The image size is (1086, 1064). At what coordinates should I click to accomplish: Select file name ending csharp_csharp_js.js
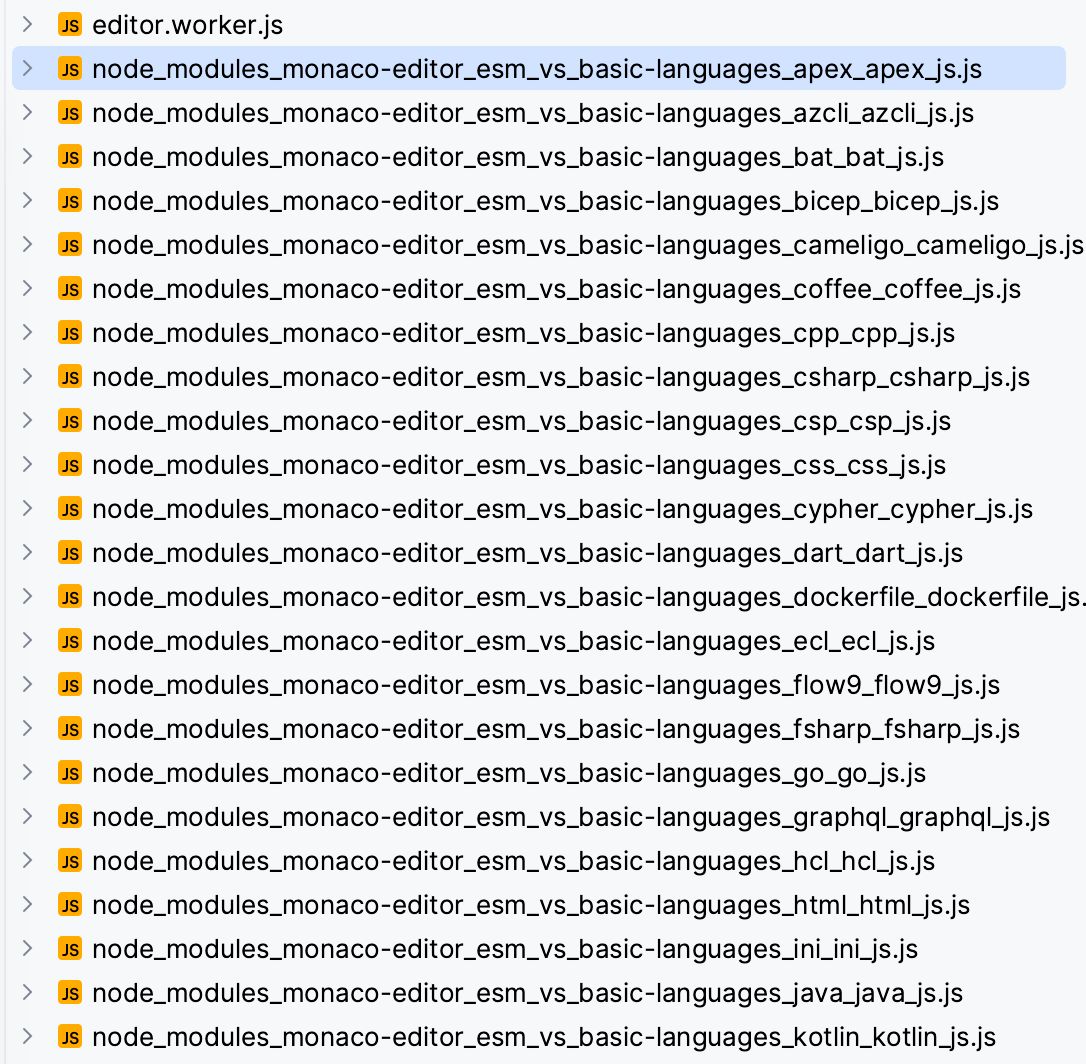(x=561, y=378)
